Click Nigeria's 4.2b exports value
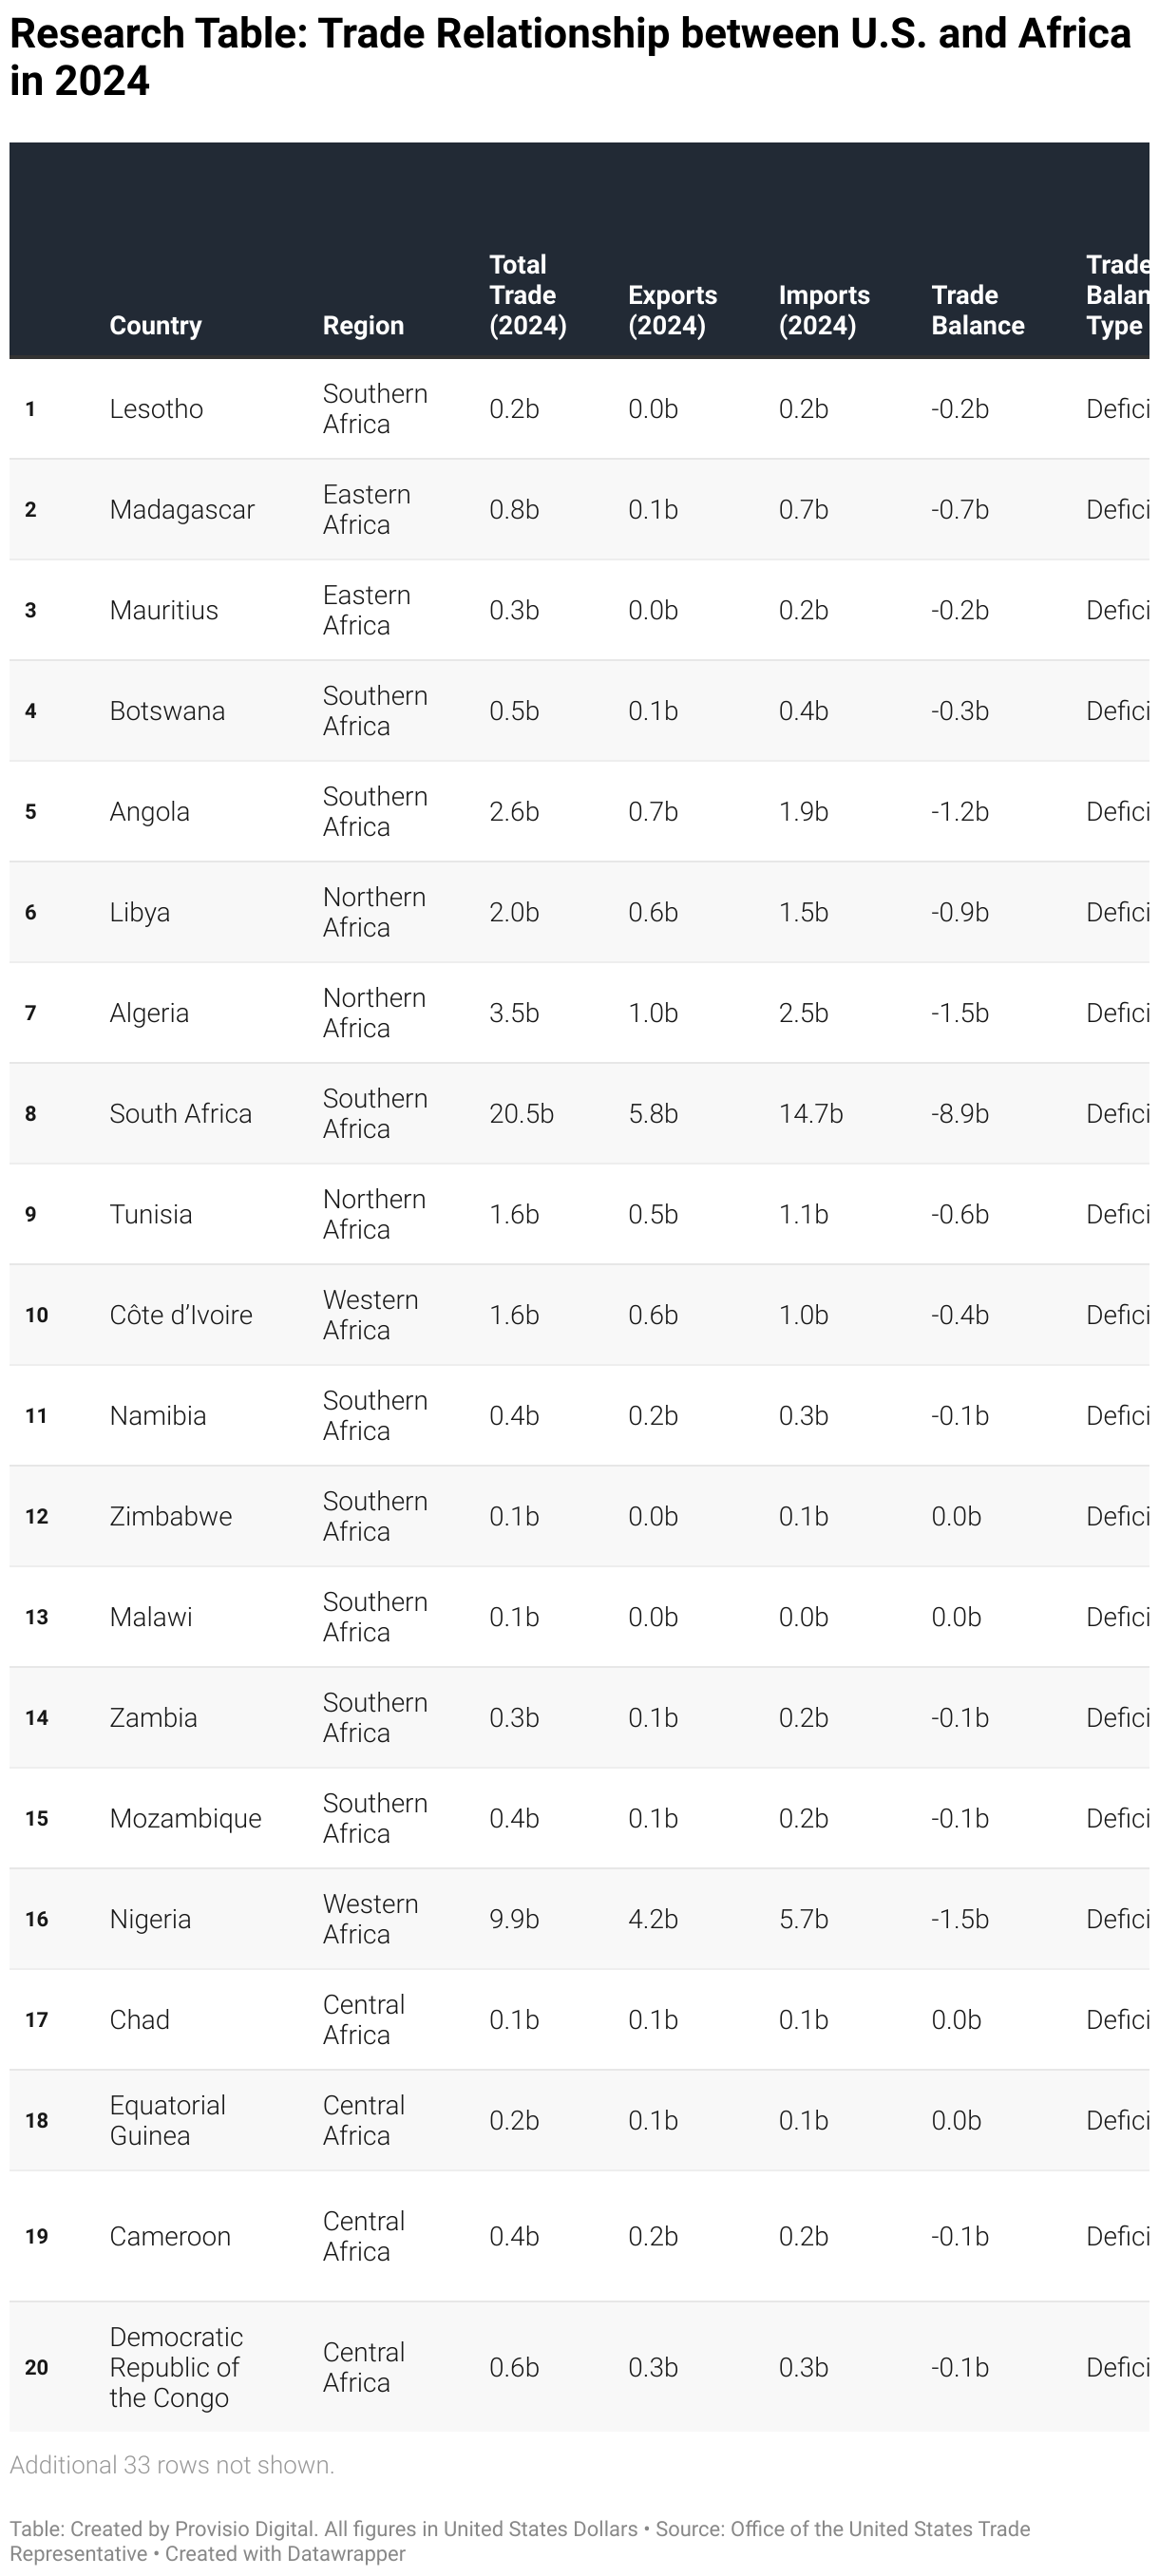Image resolution: width=1159 pixels, height=2576 pixels. [x=653, y=1919]
